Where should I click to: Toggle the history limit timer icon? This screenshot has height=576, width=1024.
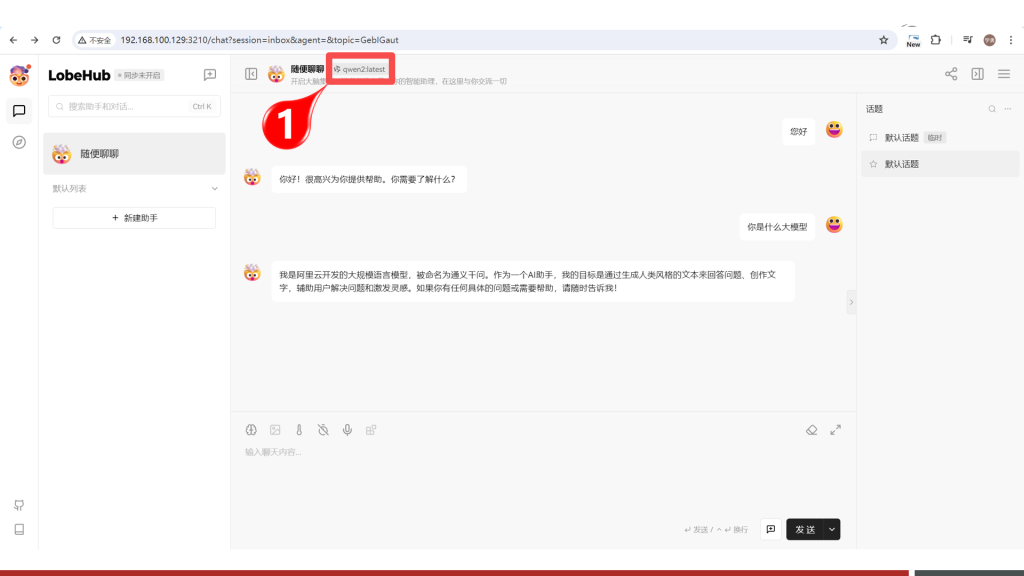click(323, 430)
